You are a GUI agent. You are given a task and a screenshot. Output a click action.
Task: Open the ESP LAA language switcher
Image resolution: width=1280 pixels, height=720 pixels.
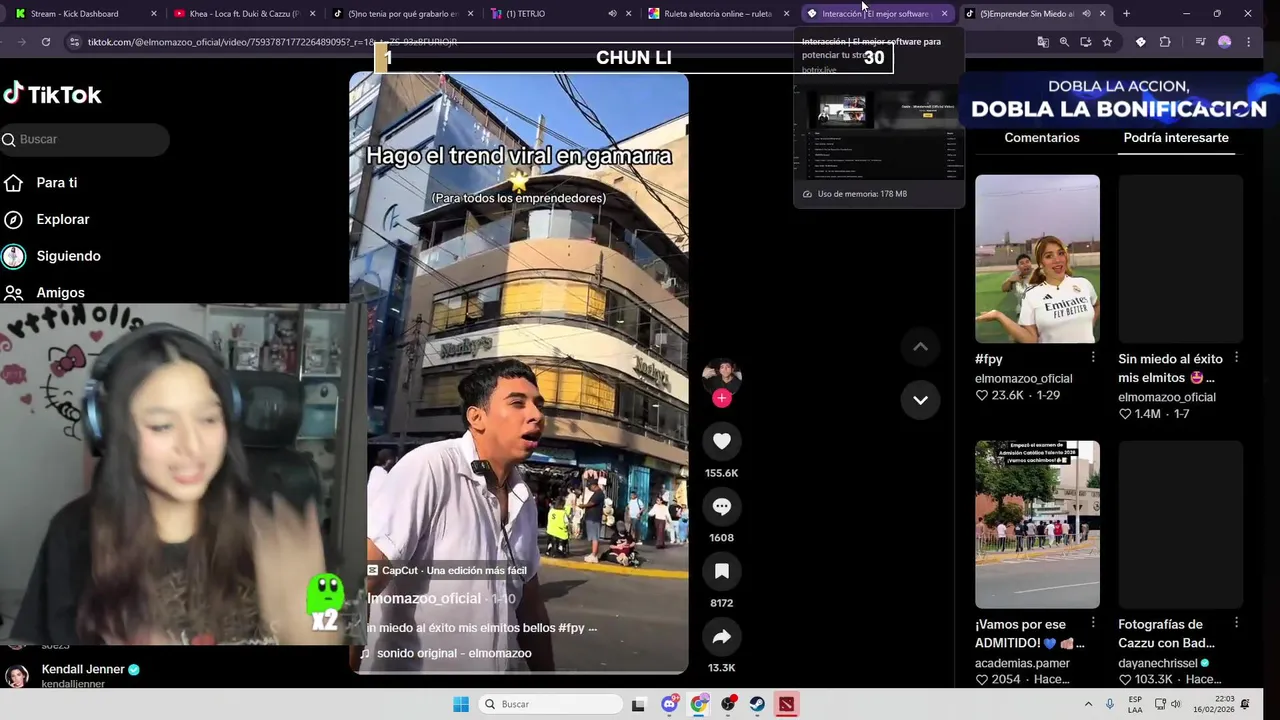(x=1135, y=704)
